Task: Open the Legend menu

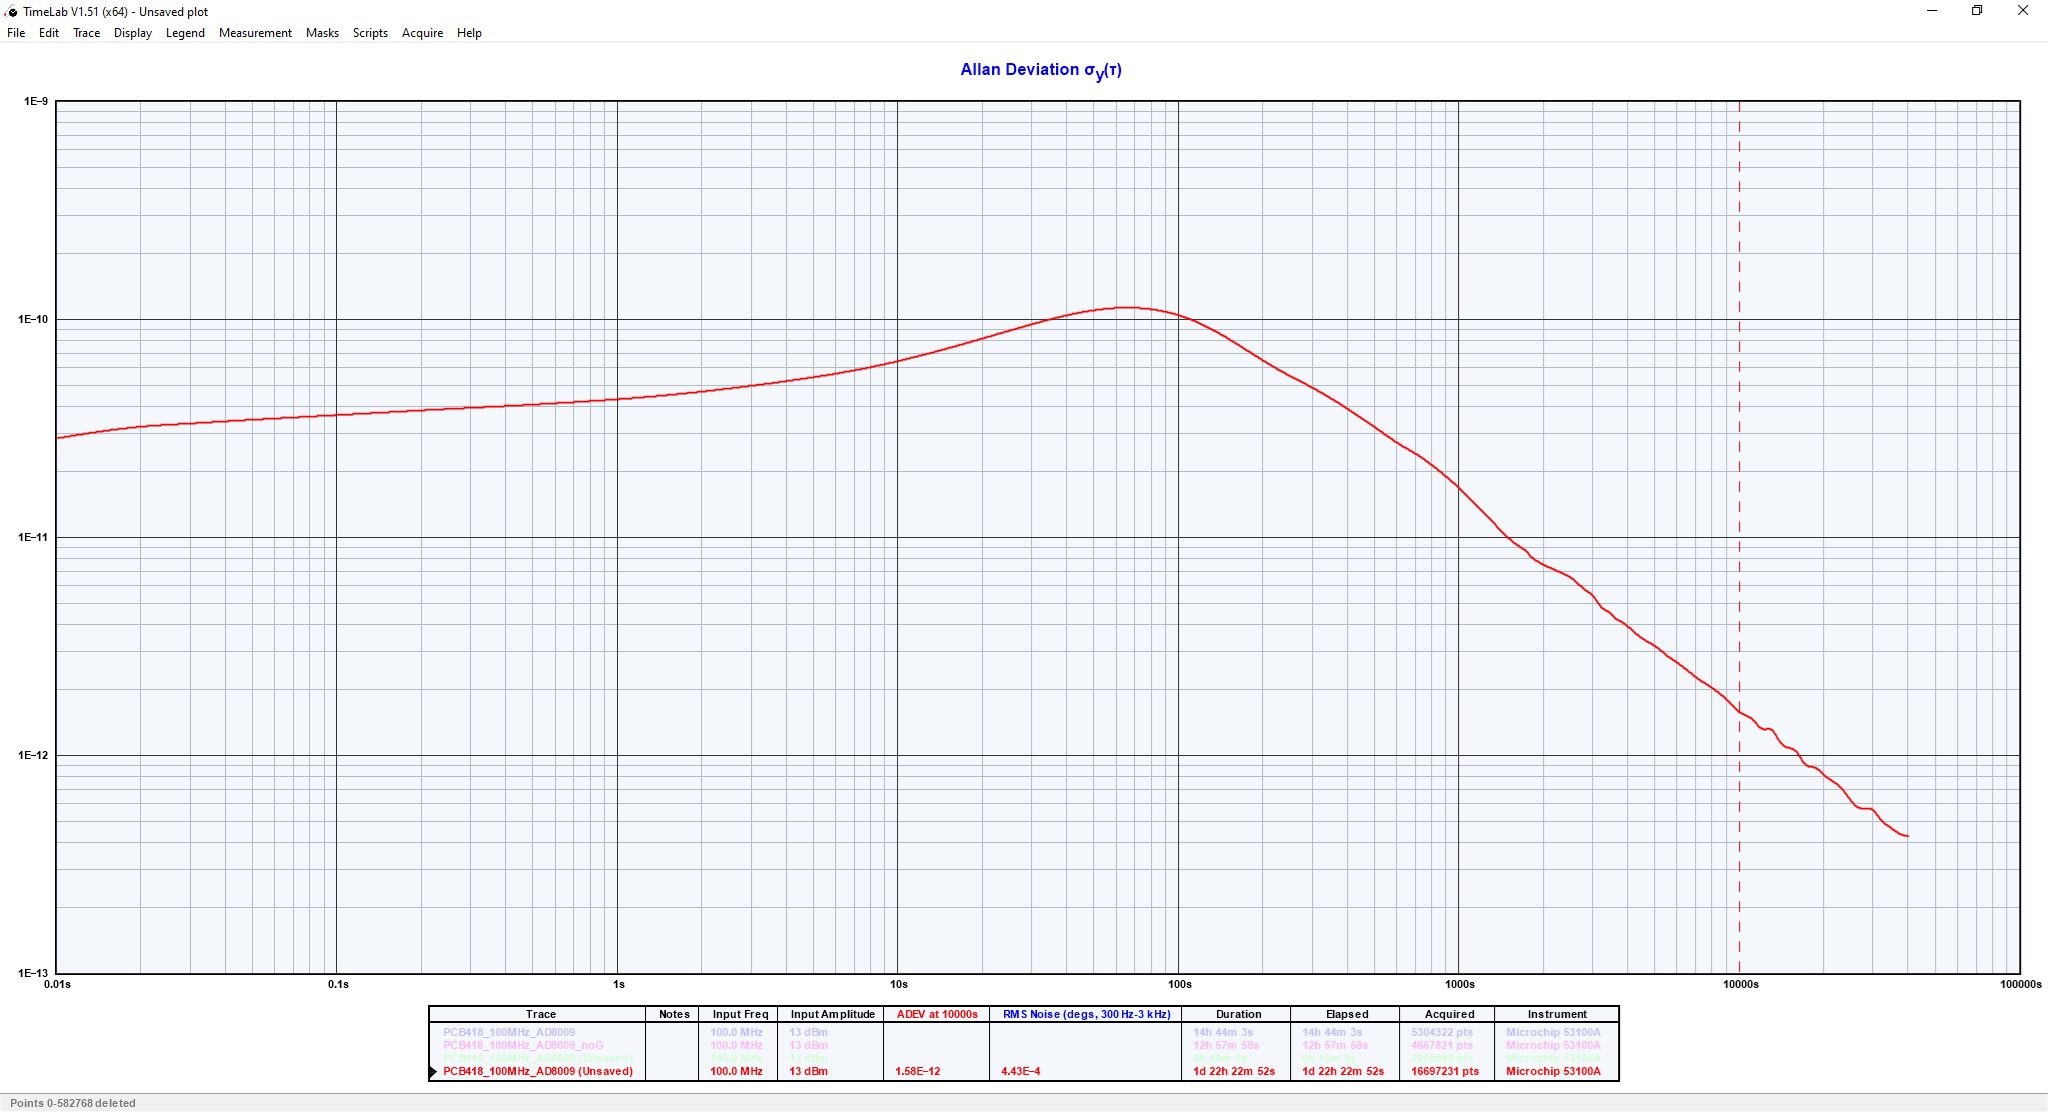Action: (x=185, y=33)
